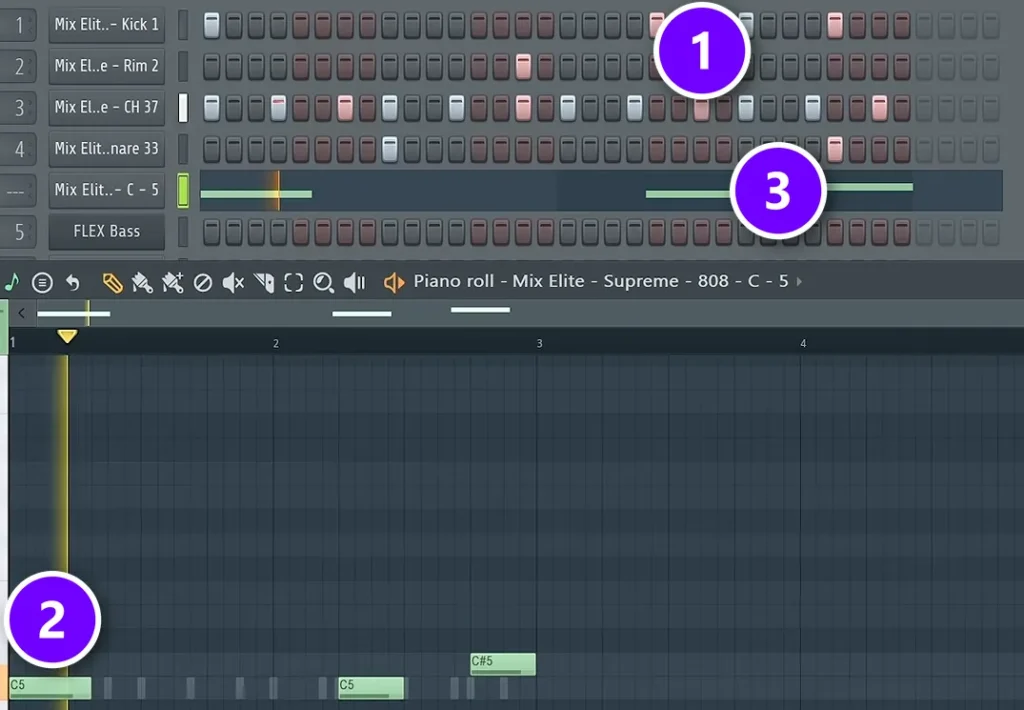The width and height of the screenshot is (1024, 710).
Task: Toggle green select LED of C - 5 channel
Action: (x=183, y=191)
